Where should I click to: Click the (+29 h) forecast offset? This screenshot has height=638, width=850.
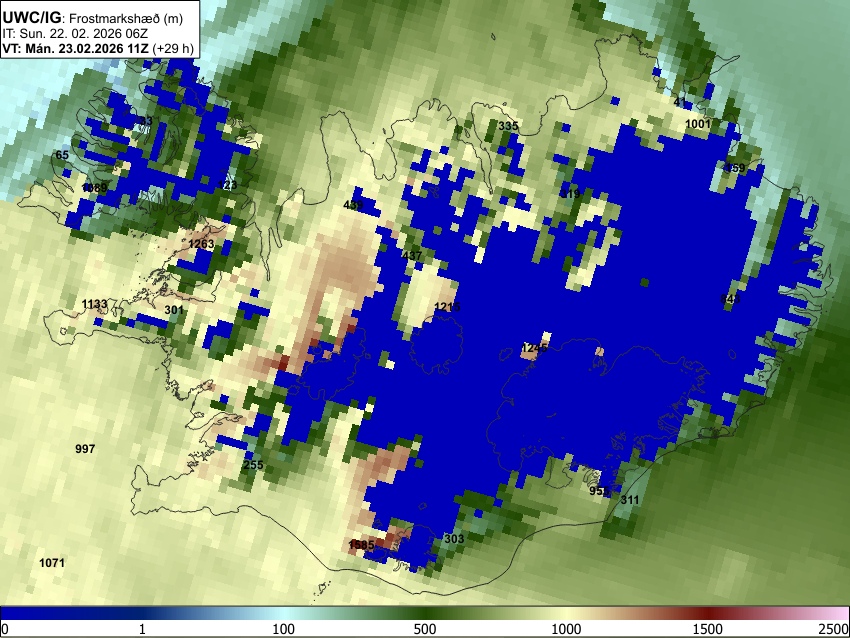click(173, 48)
